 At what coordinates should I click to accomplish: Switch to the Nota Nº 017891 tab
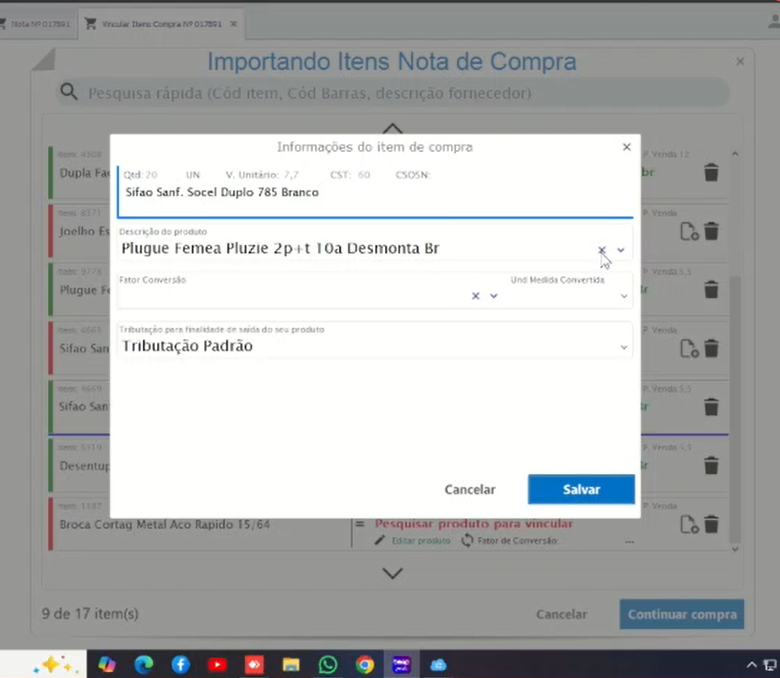tap(37, 23)
